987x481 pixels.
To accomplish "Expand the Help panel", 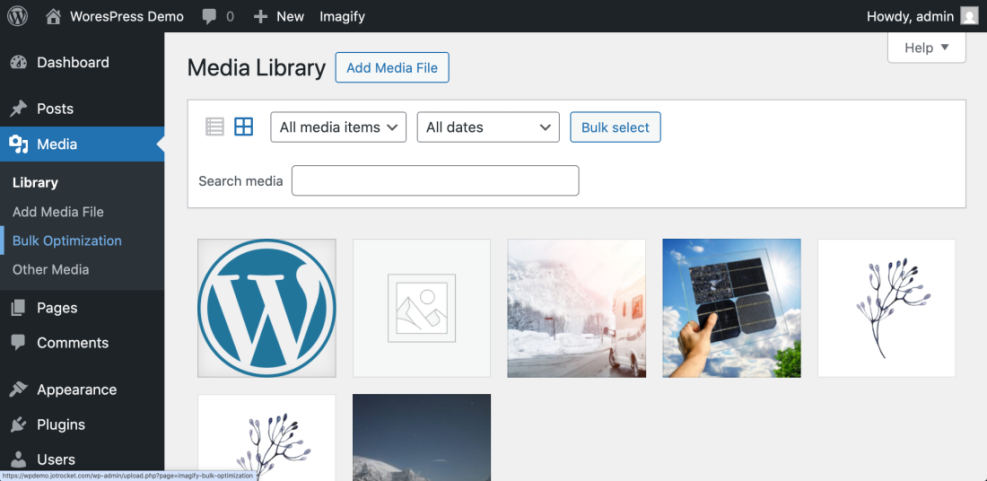I will (x=927, y=48).
